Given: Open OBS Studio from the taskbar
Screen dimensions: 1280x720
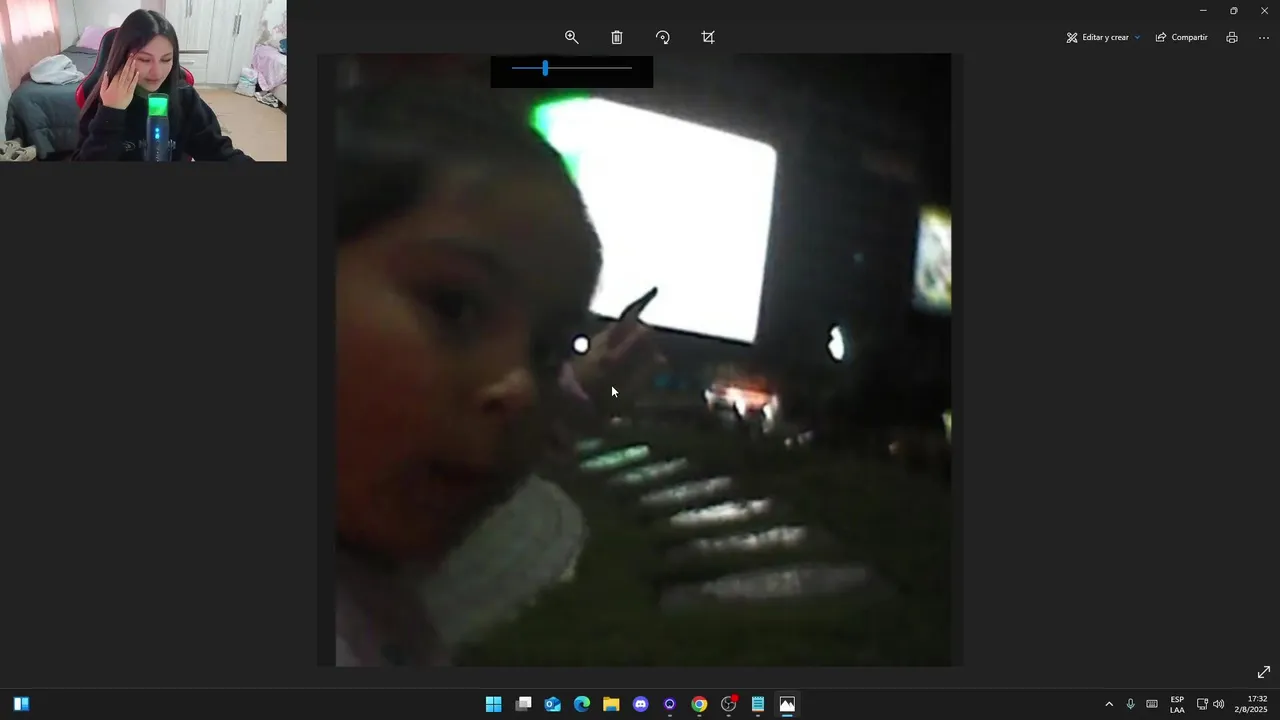Looking at the screenshot, I should coord(729,704).
